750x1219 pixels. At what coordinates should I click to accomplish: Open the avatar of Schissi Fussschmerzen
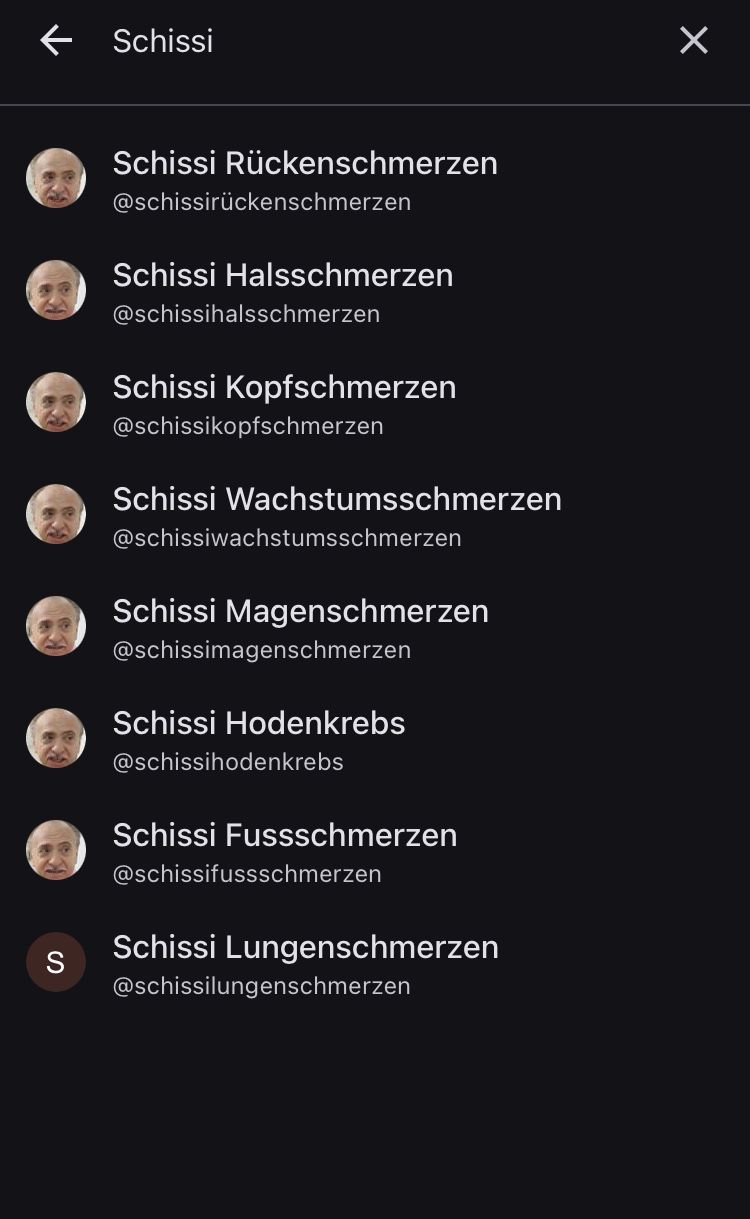[56, 850]
